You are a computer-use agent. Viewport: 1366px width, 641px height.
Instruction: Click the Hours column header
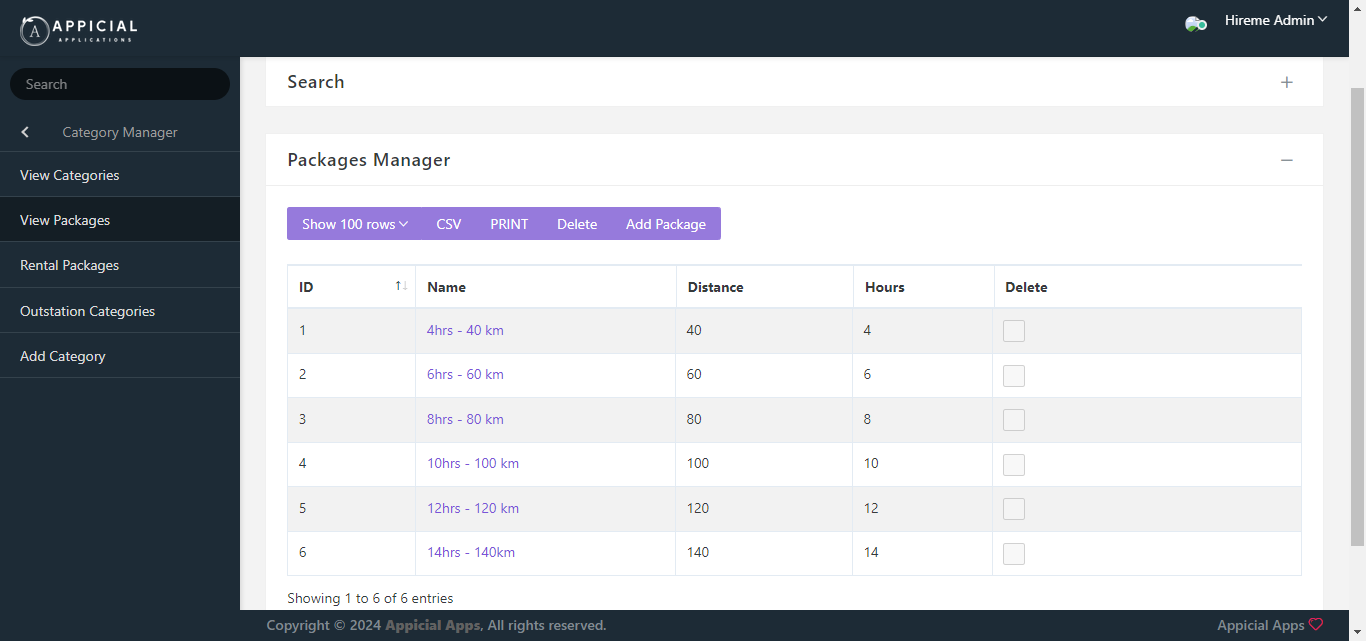click(x=923, y=287)
